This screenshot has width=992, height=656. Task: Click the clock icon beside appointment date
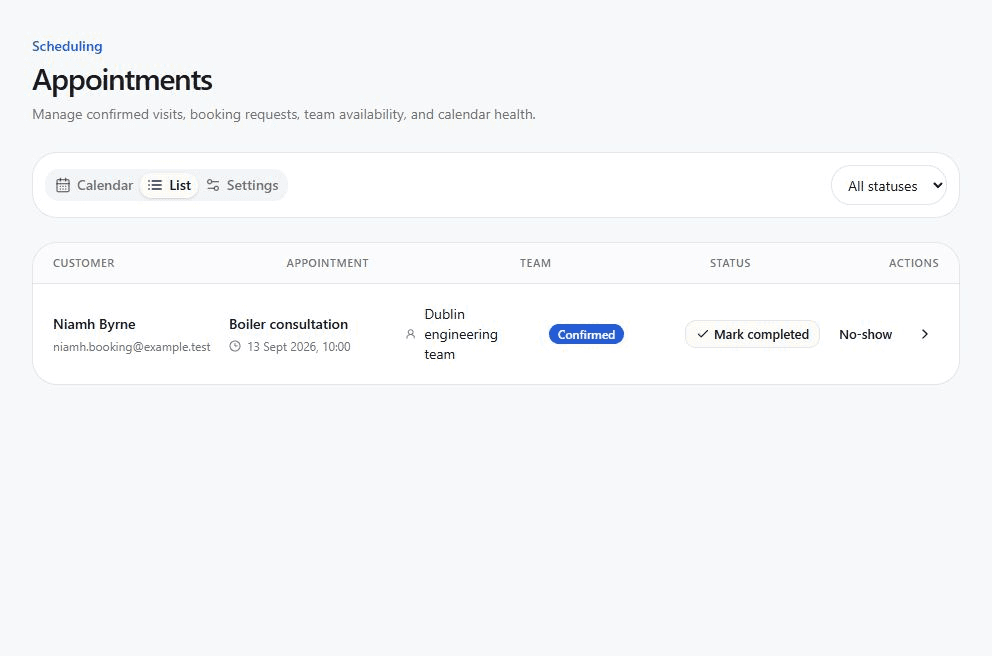[x=235, y=346]
